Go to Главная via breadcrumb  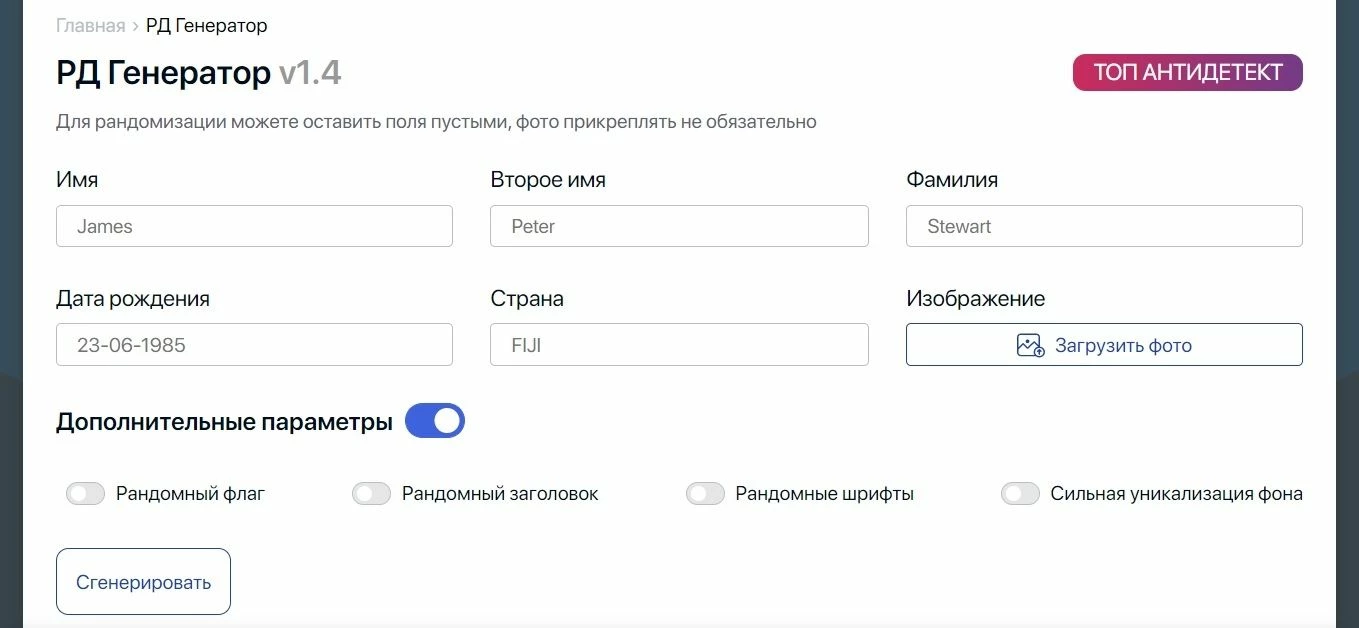tap(91, 26)
